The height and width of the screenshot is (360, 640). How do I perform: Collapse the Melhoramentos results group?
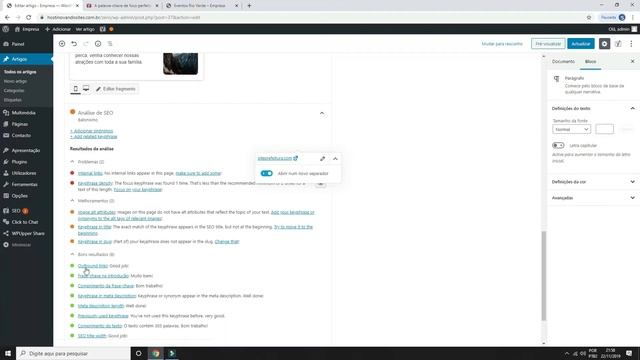click(72, 201)
